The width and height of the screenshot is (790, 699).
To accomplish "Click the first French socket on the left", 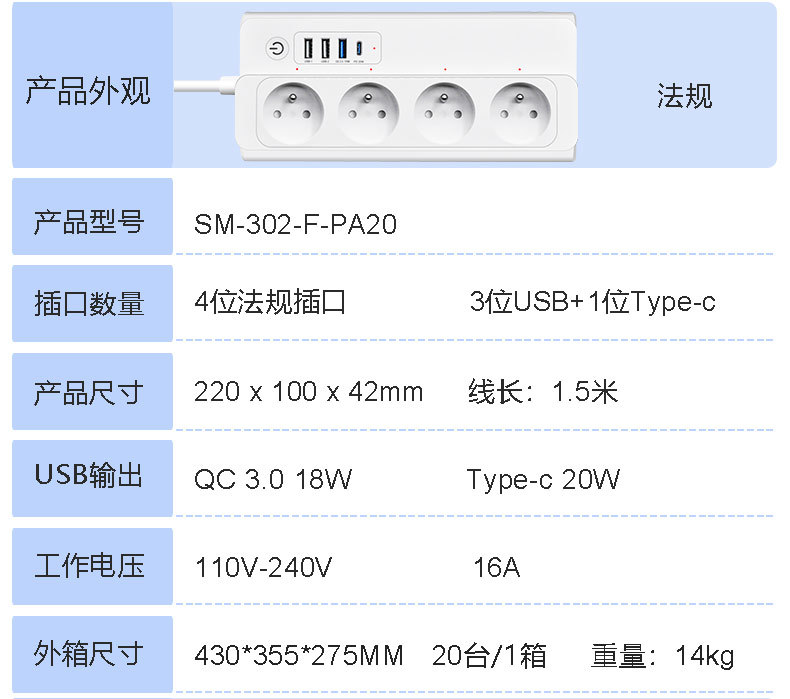I will coord(294,110).
